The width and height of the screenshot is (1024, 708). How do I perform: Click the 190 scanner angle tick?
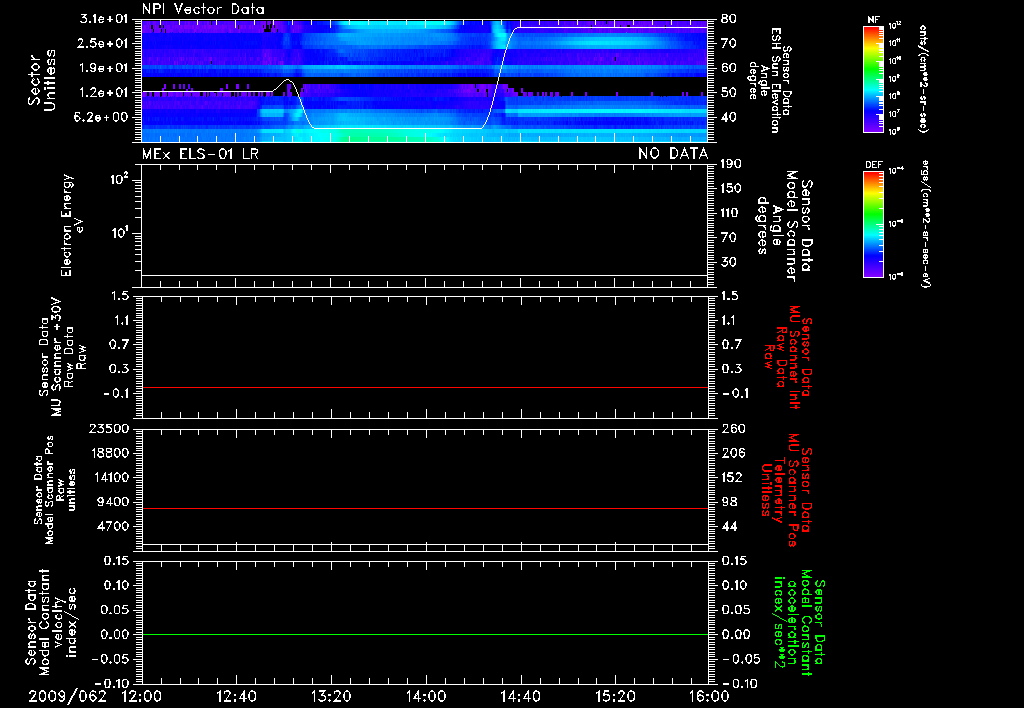click(731, 164)
